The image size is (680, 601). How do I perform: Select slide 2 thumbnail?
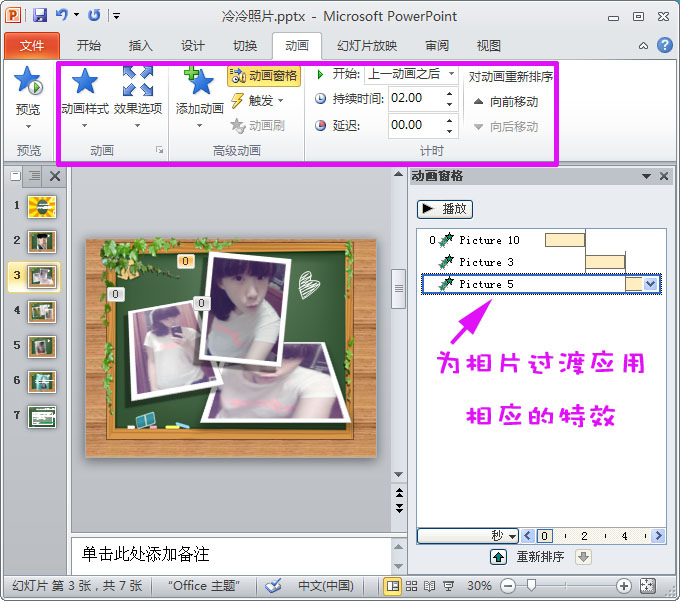click(x=42, y=242)
